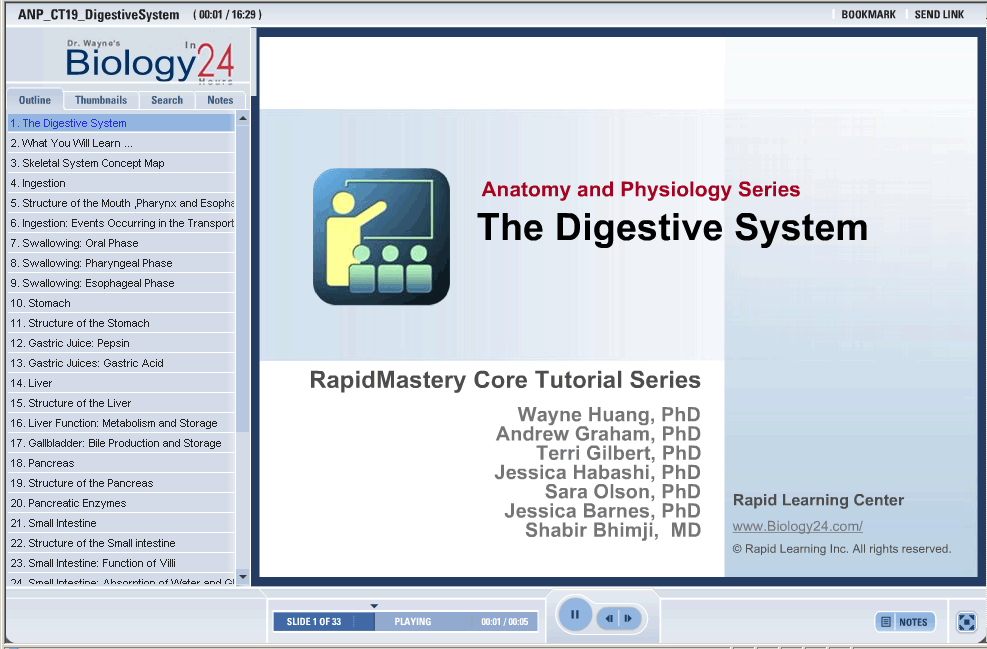Screen dimensions: 987x649
Task: Expand the slide selector triangle above progress bar
Action: (374, 606)
